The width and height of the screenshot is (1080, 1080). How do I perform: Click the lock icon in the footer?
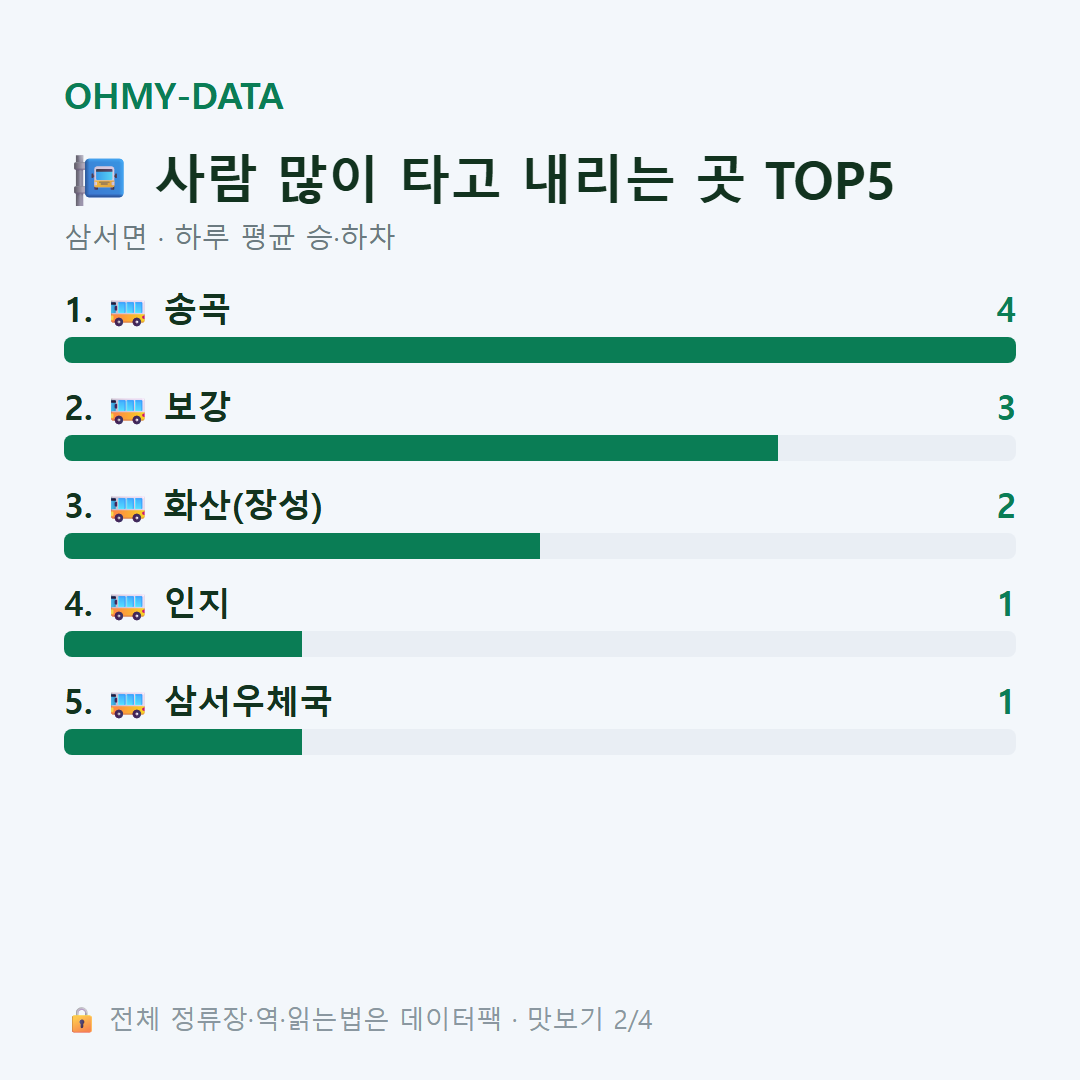[81, 1020]
